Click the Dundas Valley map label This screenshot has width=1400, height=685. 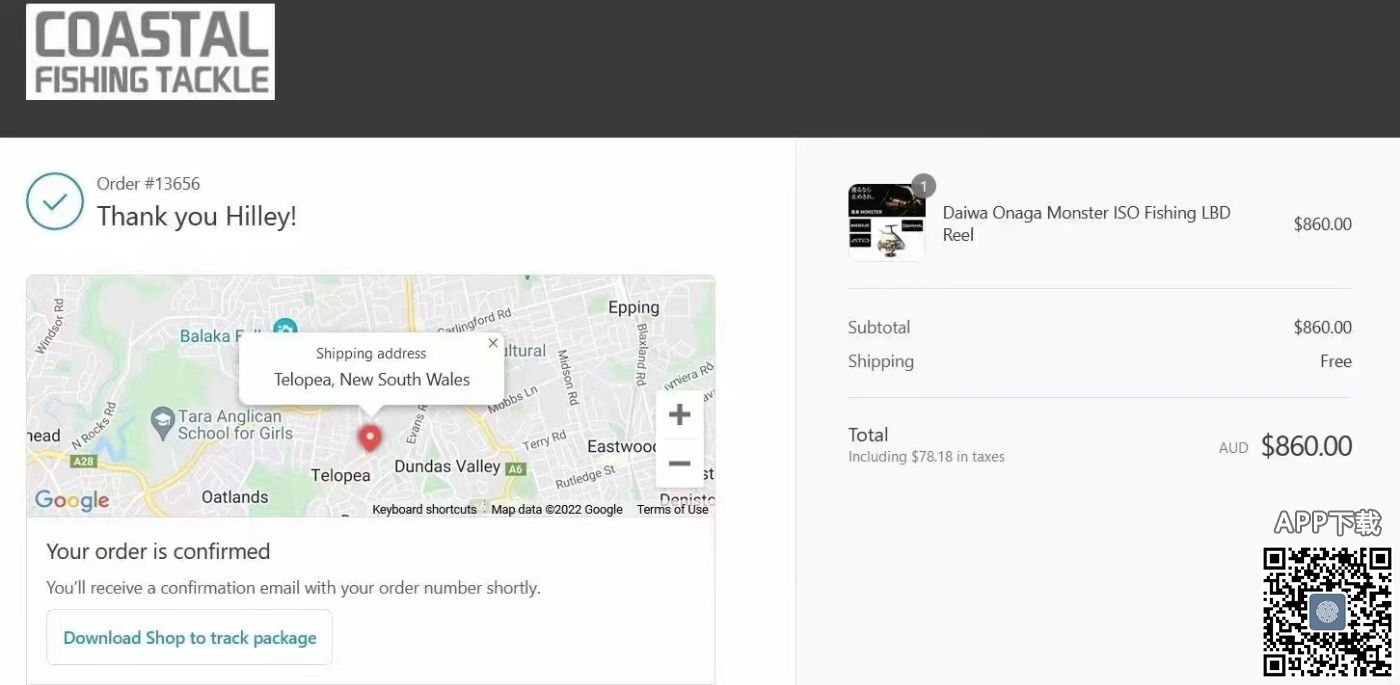447,467
